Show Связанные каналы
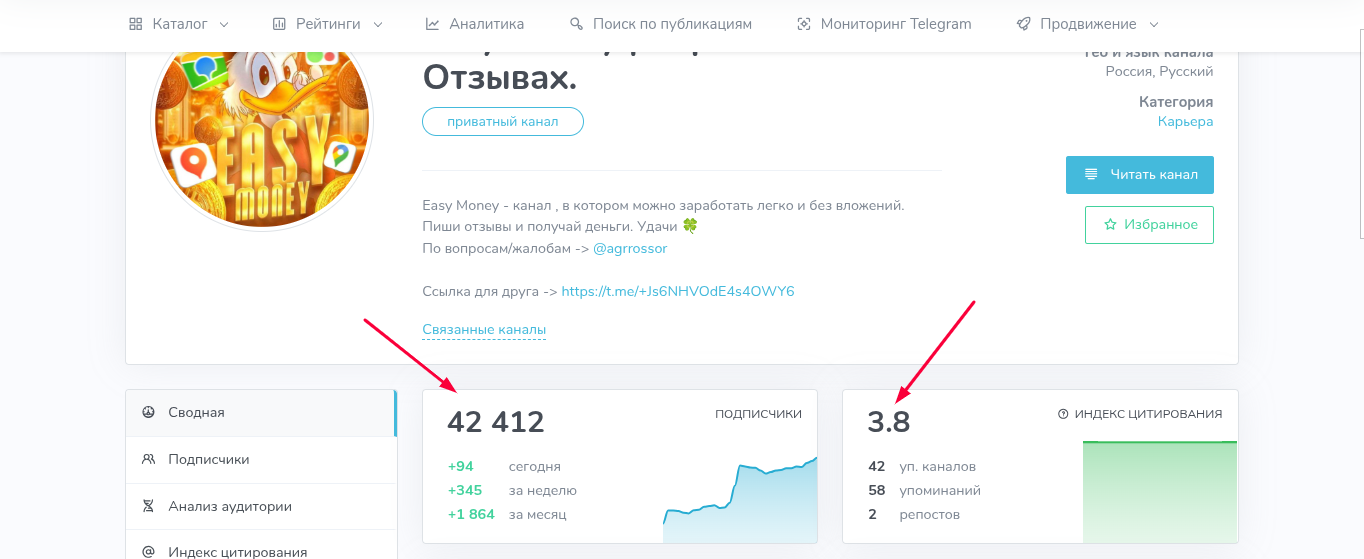This screenshot has height=559, width=1364. [484, 329]
